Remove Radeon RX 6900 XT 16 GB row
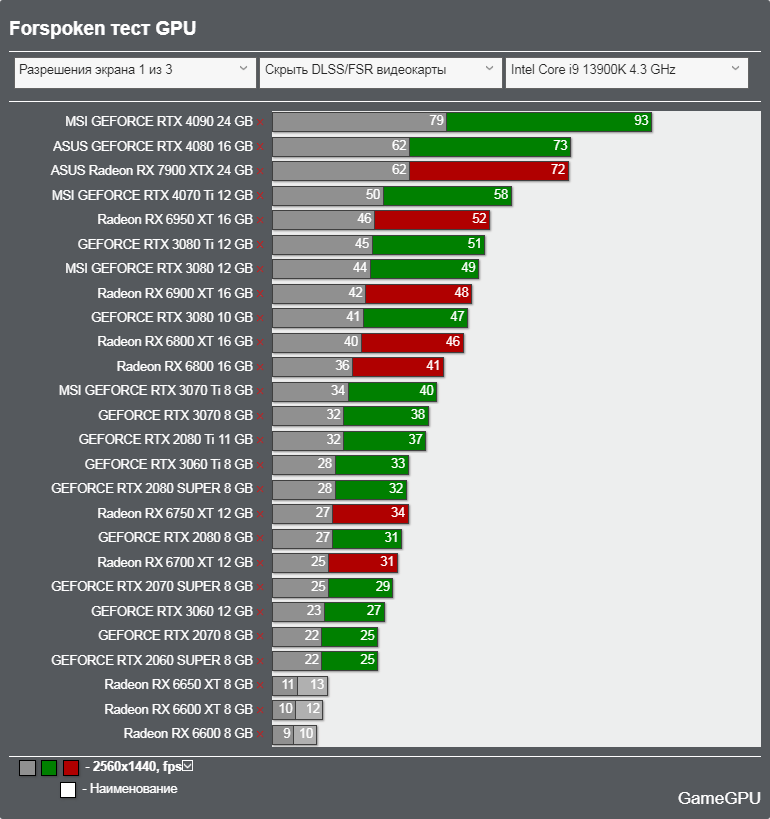Image resolution: width=770 pixels, height=819 pixels. pos(260,294)
